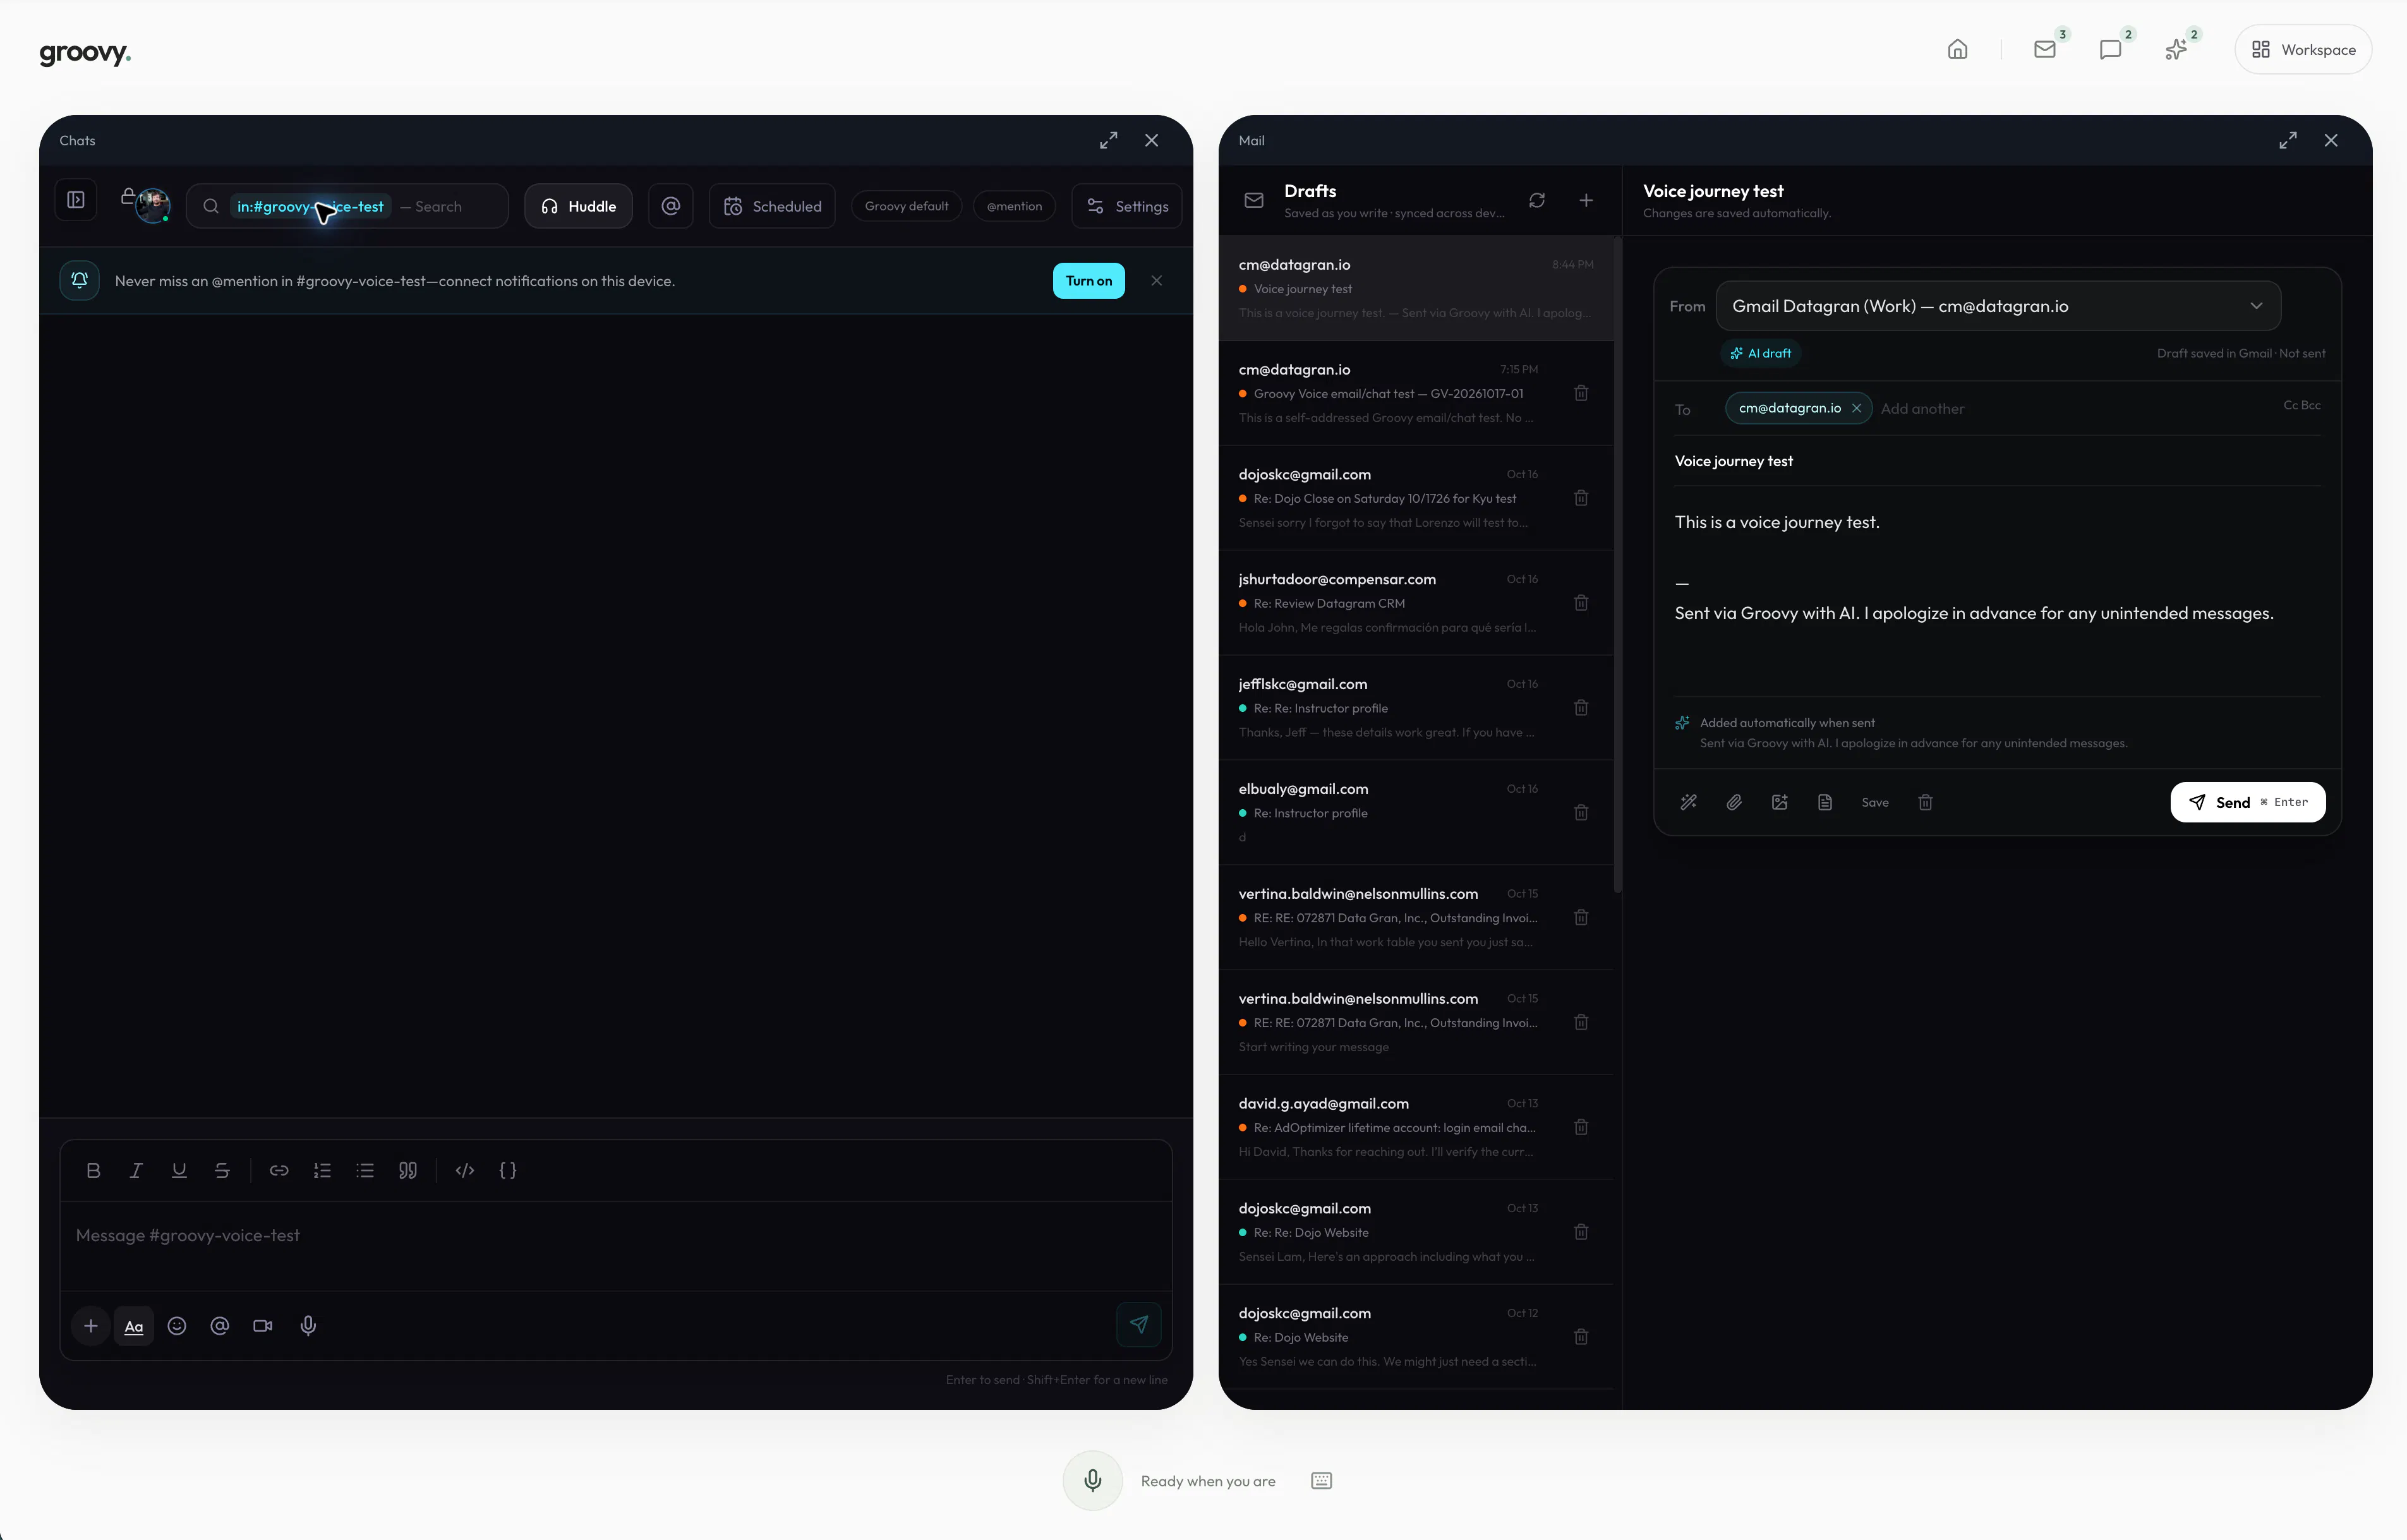Open the mentions @ icon in Chats toolbar

click(671, 206)
